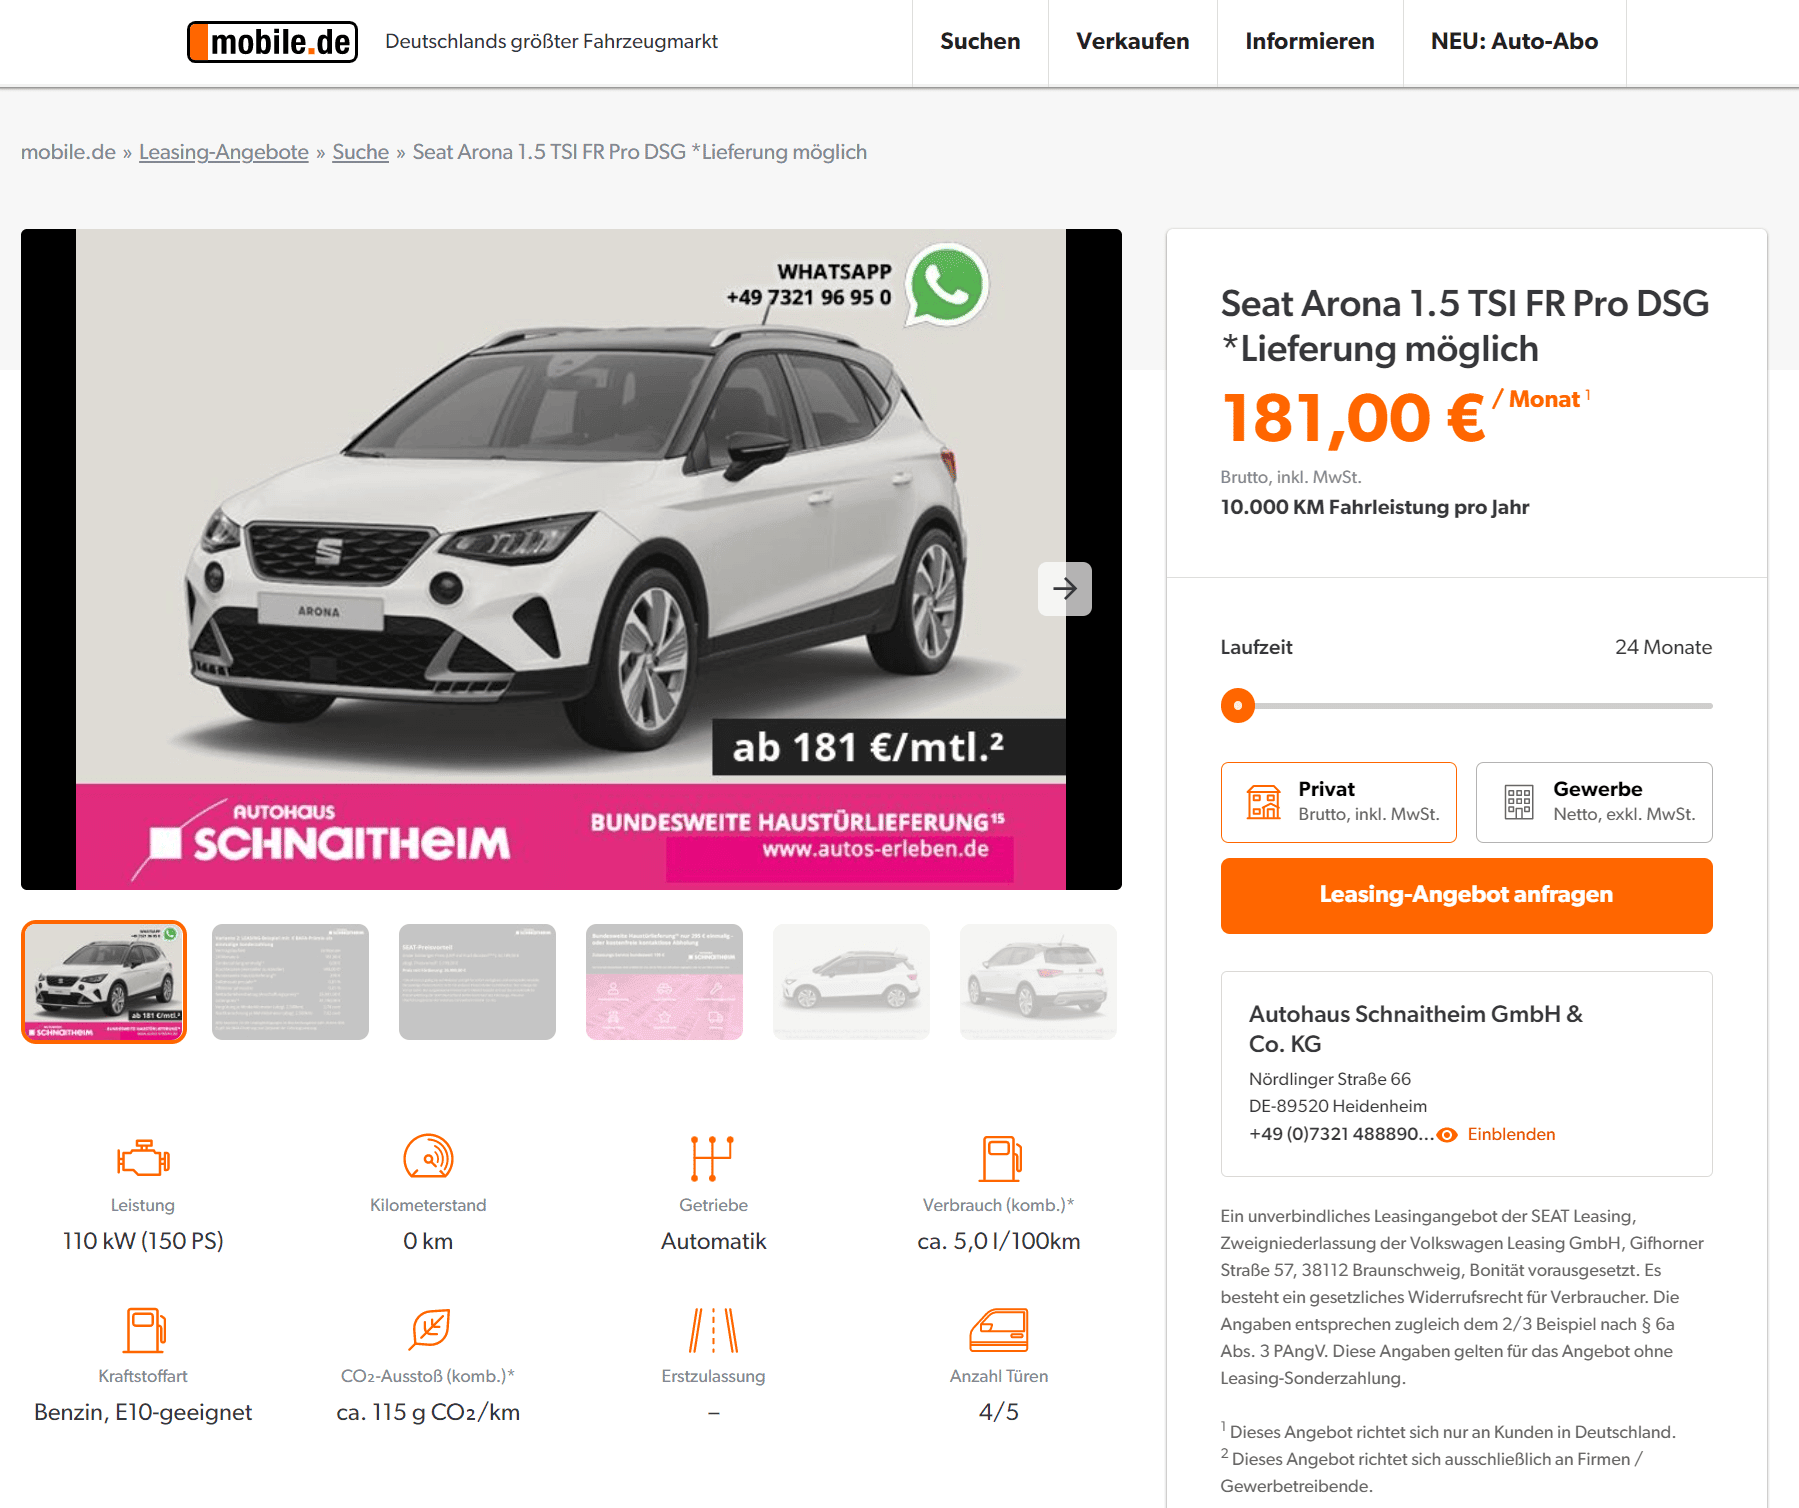Click 110 kW (150 PS) value
Screen dimensions: 1799x1508
tap(143, 1241)
